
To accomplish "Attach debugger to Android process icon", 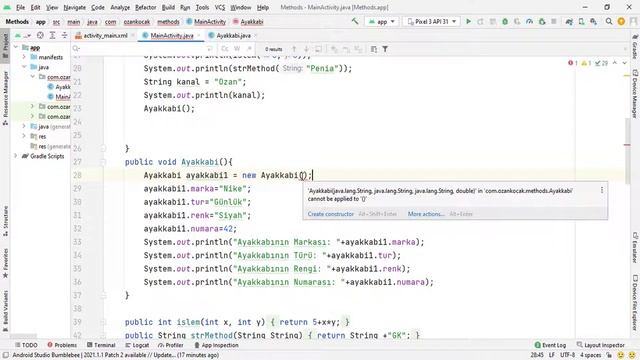I will (x=542, y=22).
